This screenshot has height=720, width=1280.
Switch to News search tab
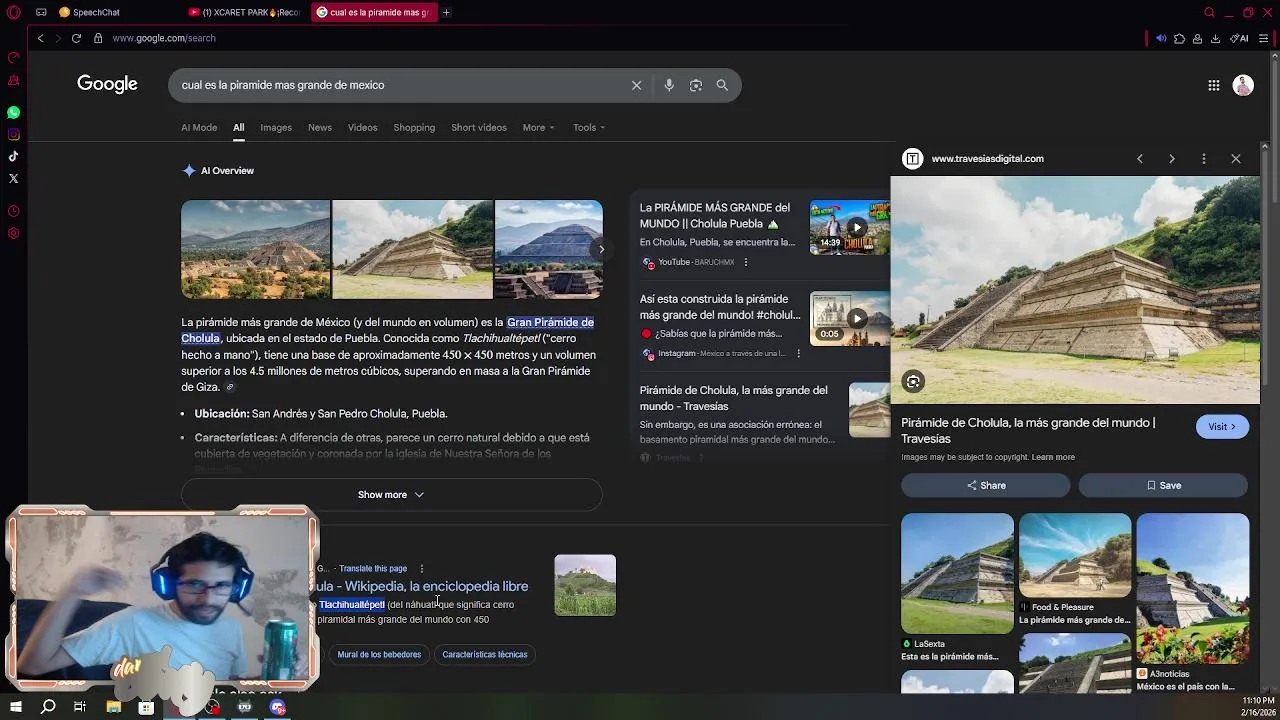click(x=320, y=127)
